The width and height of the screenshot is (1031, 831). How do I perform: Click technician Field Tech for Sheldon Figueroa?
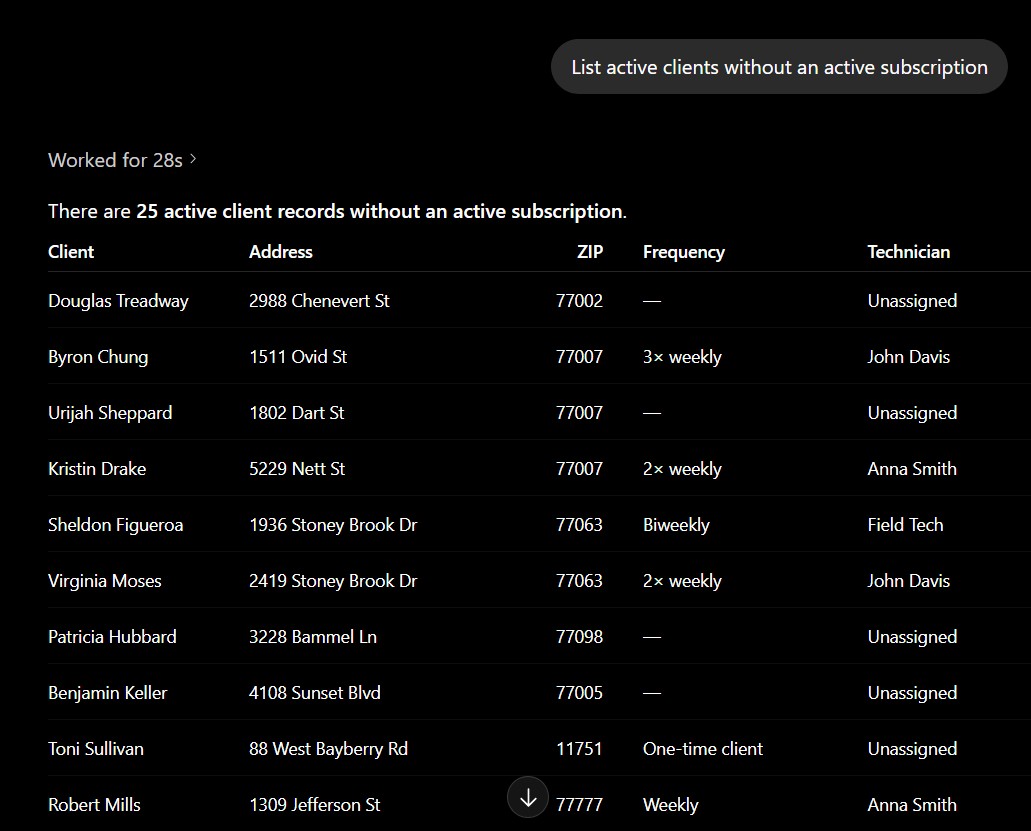(x=905, y=525)
